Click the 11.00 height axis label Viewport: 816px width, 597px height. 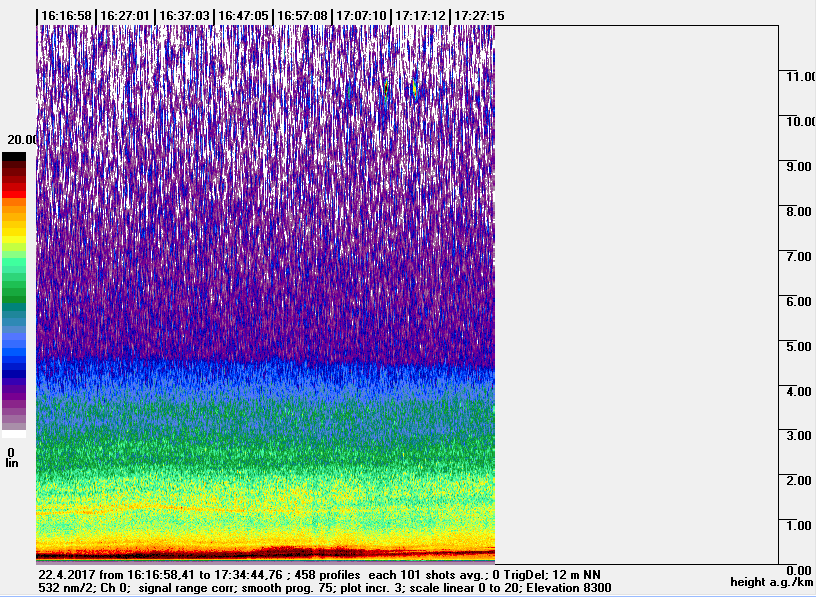[800, 77]
